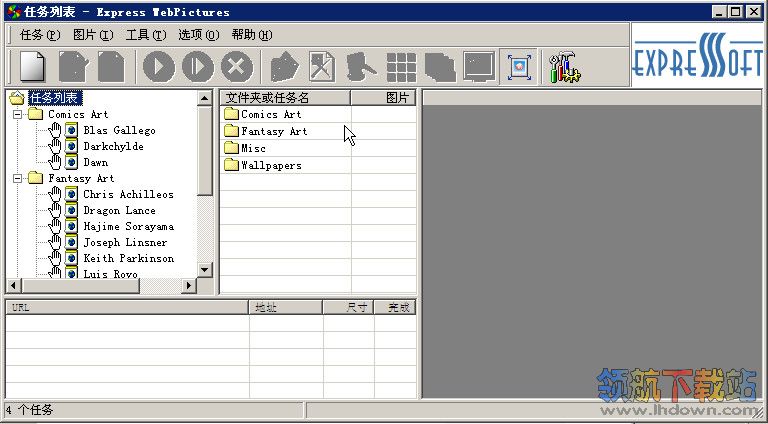
Task: Select the Chris Achilleos task
Action: [x=128, y=194]
